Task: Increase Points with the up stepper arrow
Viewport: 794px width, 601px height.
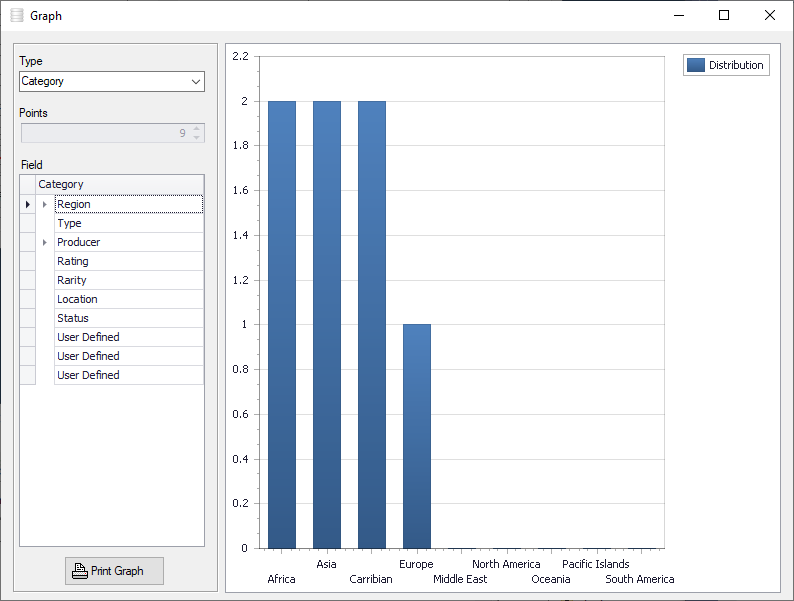Action: pyautogui.click(x=196, y=129)
